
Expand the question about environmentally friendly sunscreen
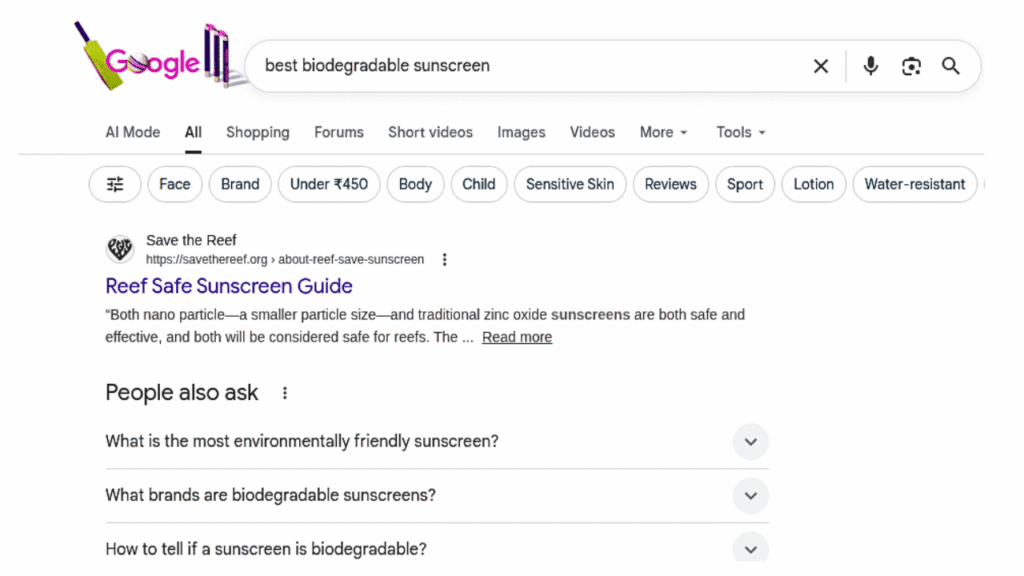(x=750, y=441)
